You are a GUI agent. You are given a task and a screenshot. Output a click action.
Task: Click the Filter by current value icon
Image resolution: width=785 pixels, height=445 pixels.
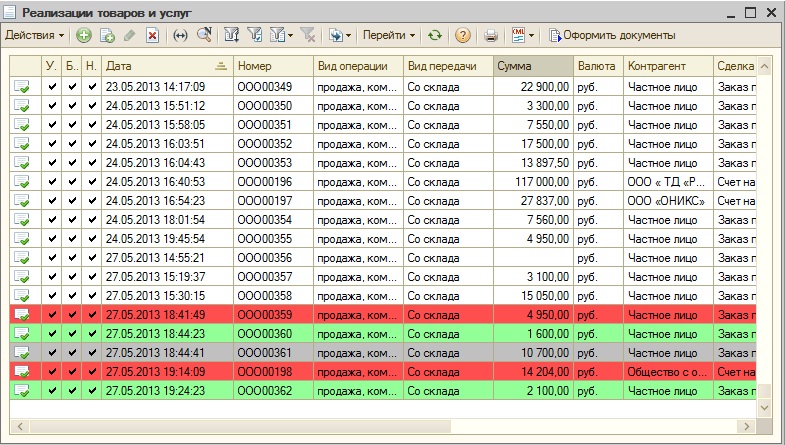pos(255,35)
